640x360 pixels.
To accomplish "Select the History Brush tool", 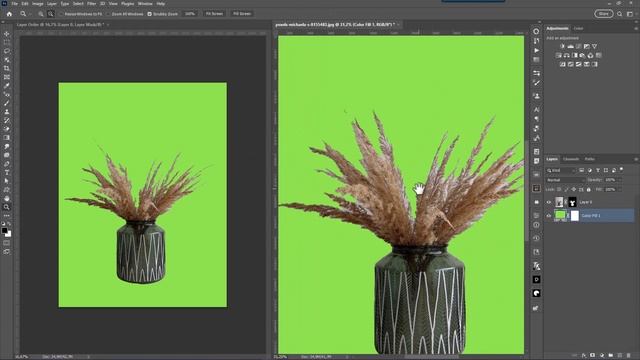I will [7, 120].
